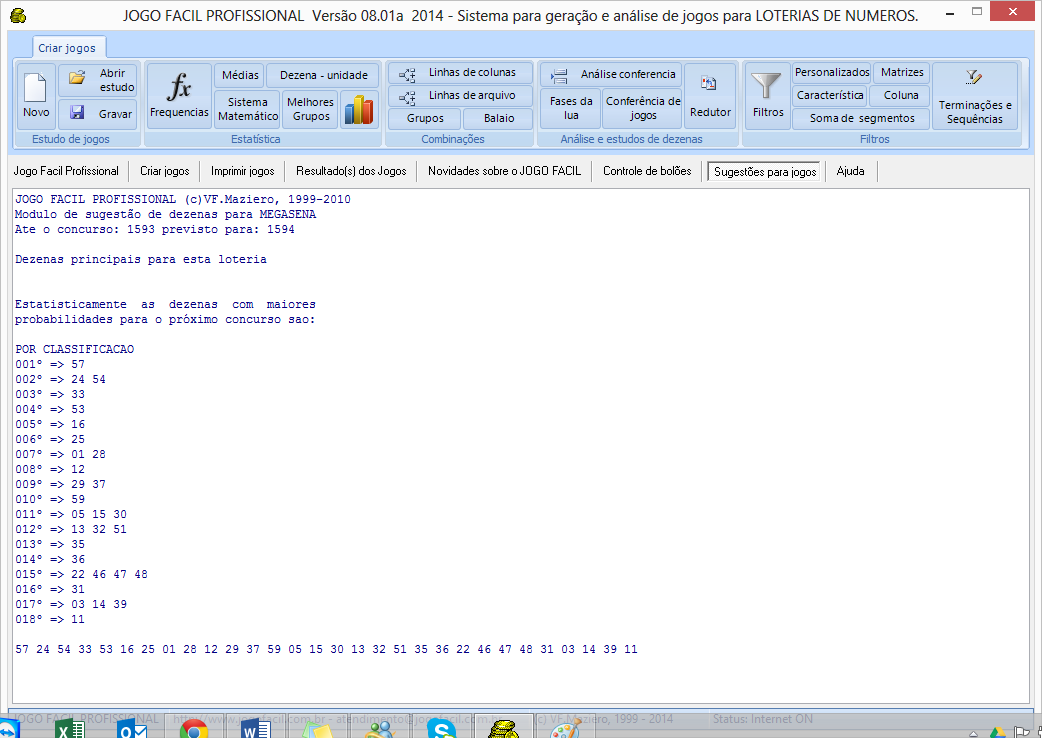Open a study with Abrir estudo

click(x=97, y=80)
